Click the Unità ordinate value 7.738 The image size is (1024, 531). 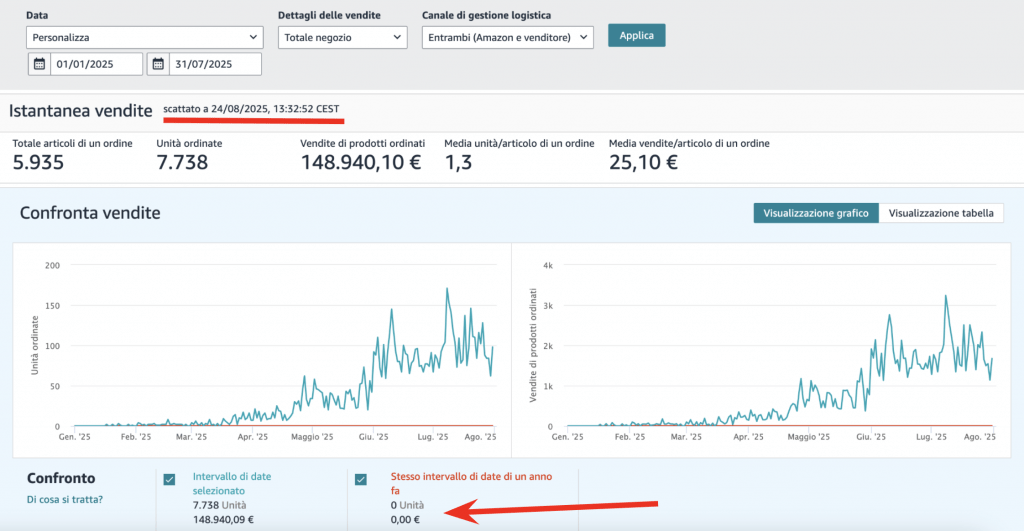(182, 162)
